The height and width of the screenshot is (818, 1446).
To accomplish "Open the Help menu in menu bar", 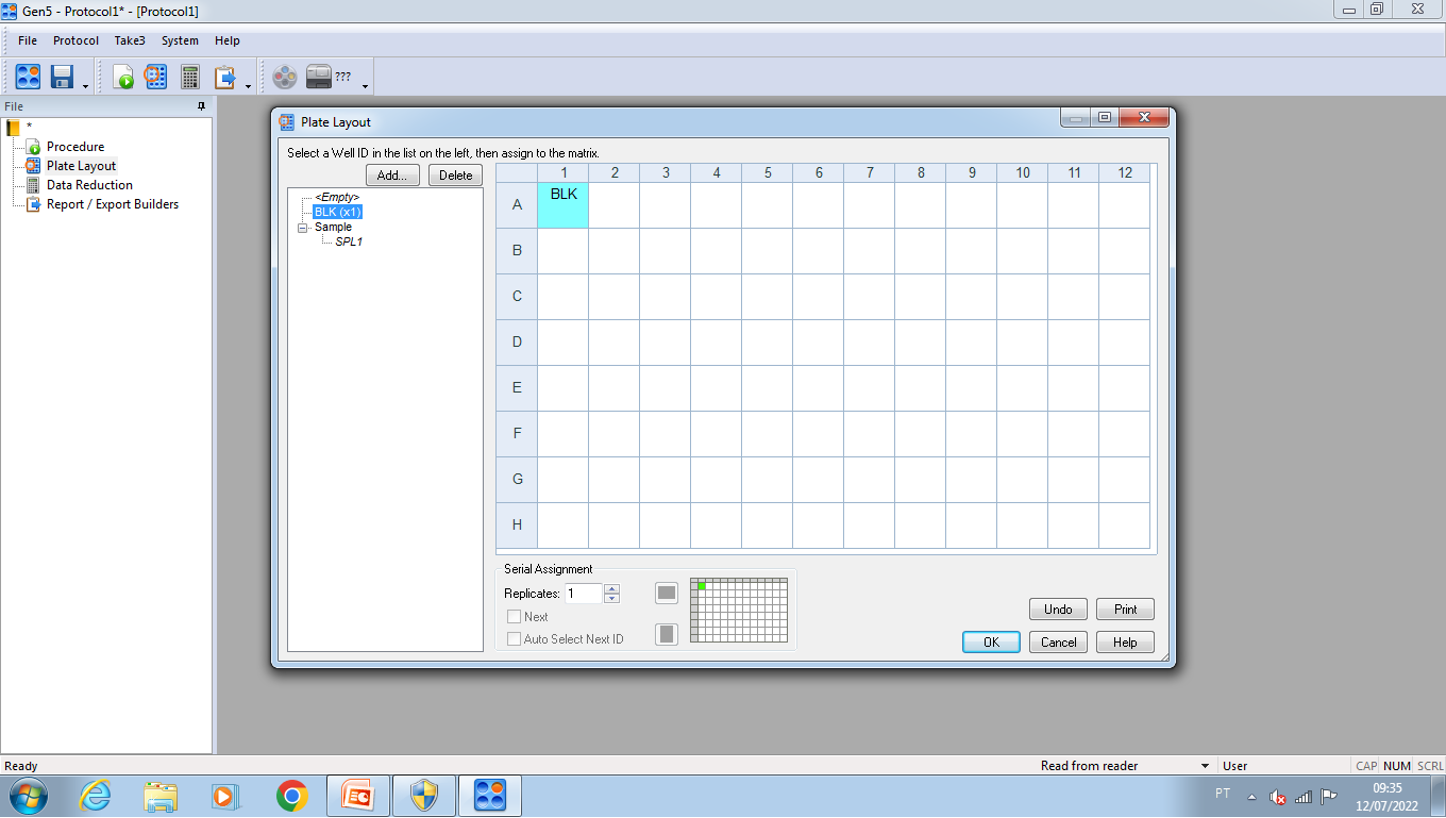I will (227, 41).
